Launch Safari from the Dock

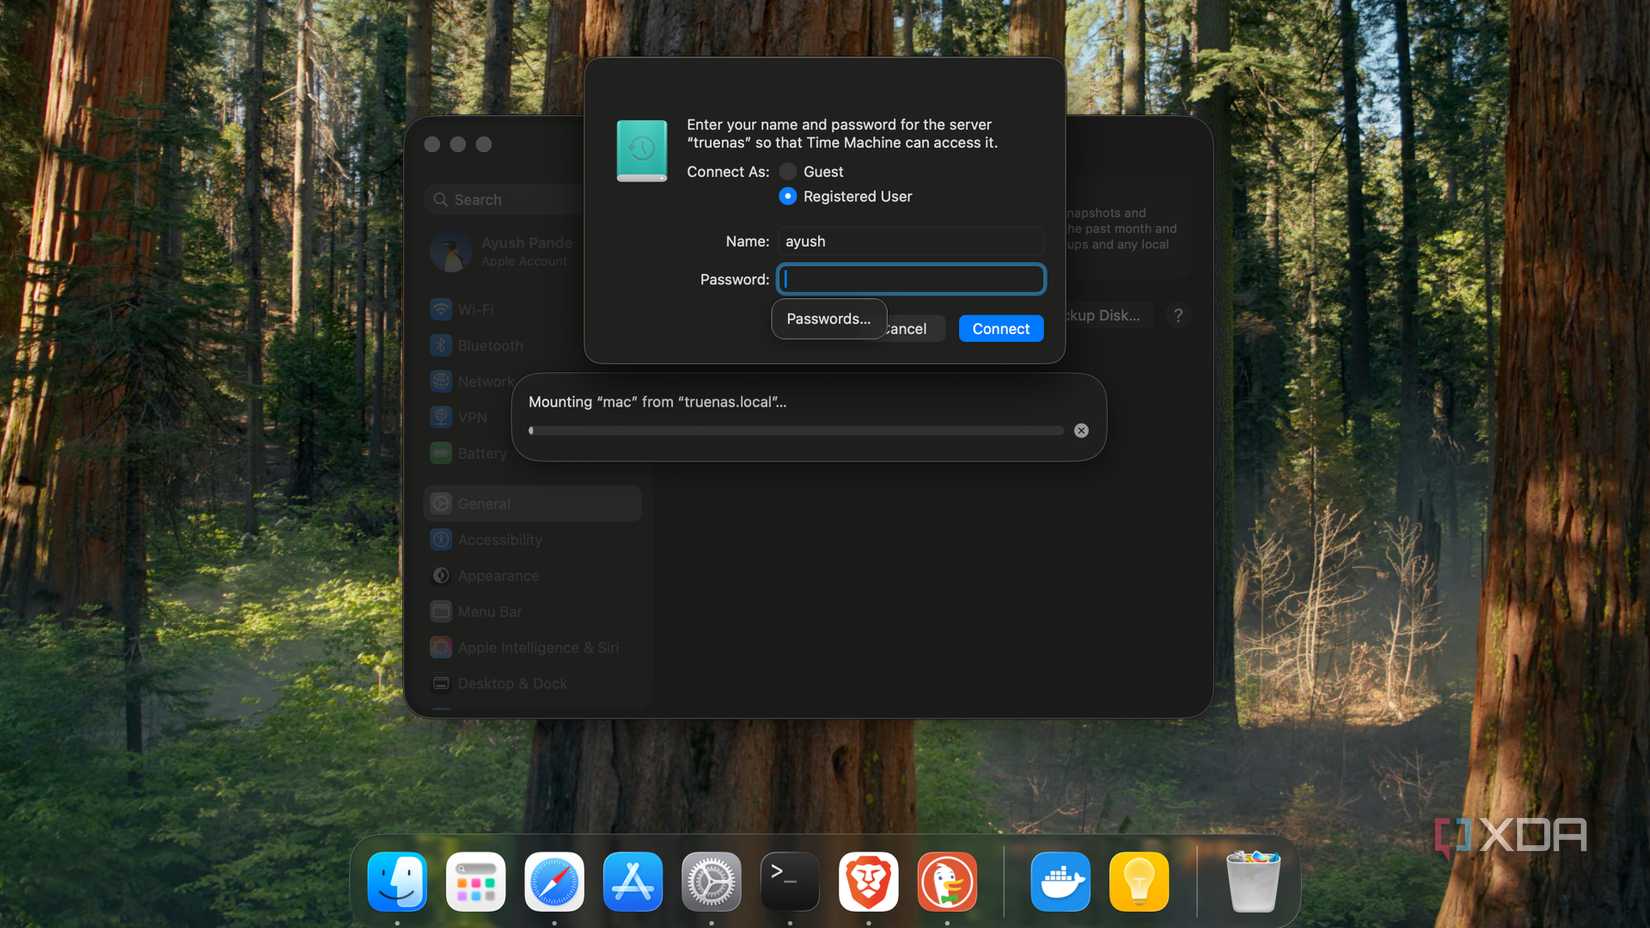tap(554, 881)
